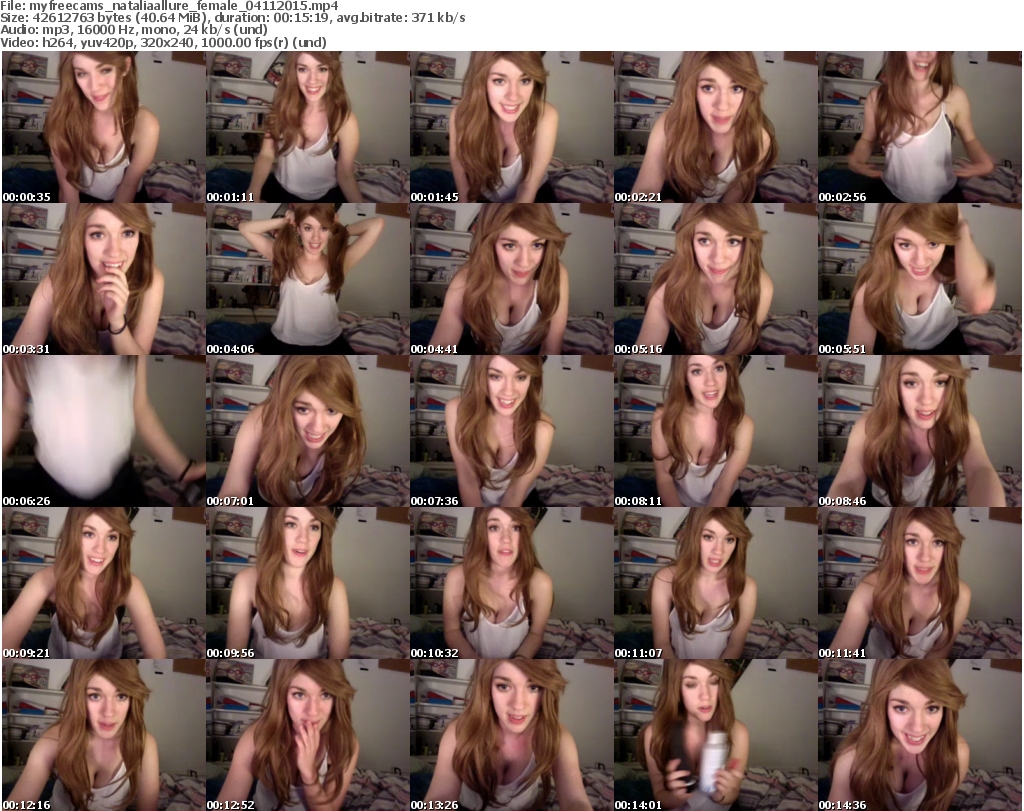Click the frame stamped 00:13:26

511,735
